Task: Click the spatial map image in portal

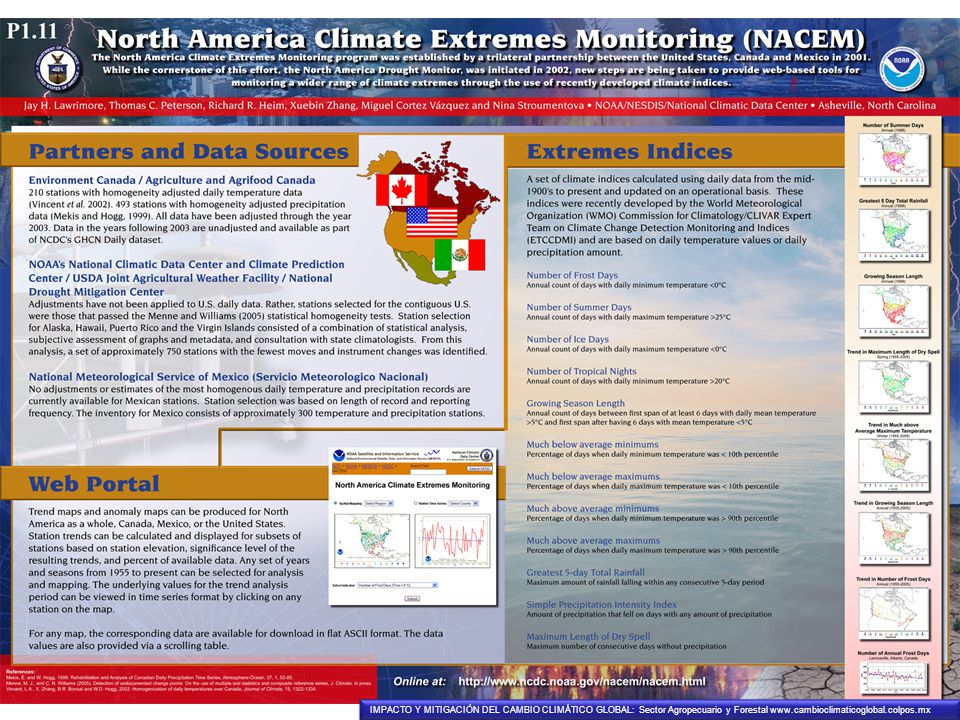Action: click(372, 541)
